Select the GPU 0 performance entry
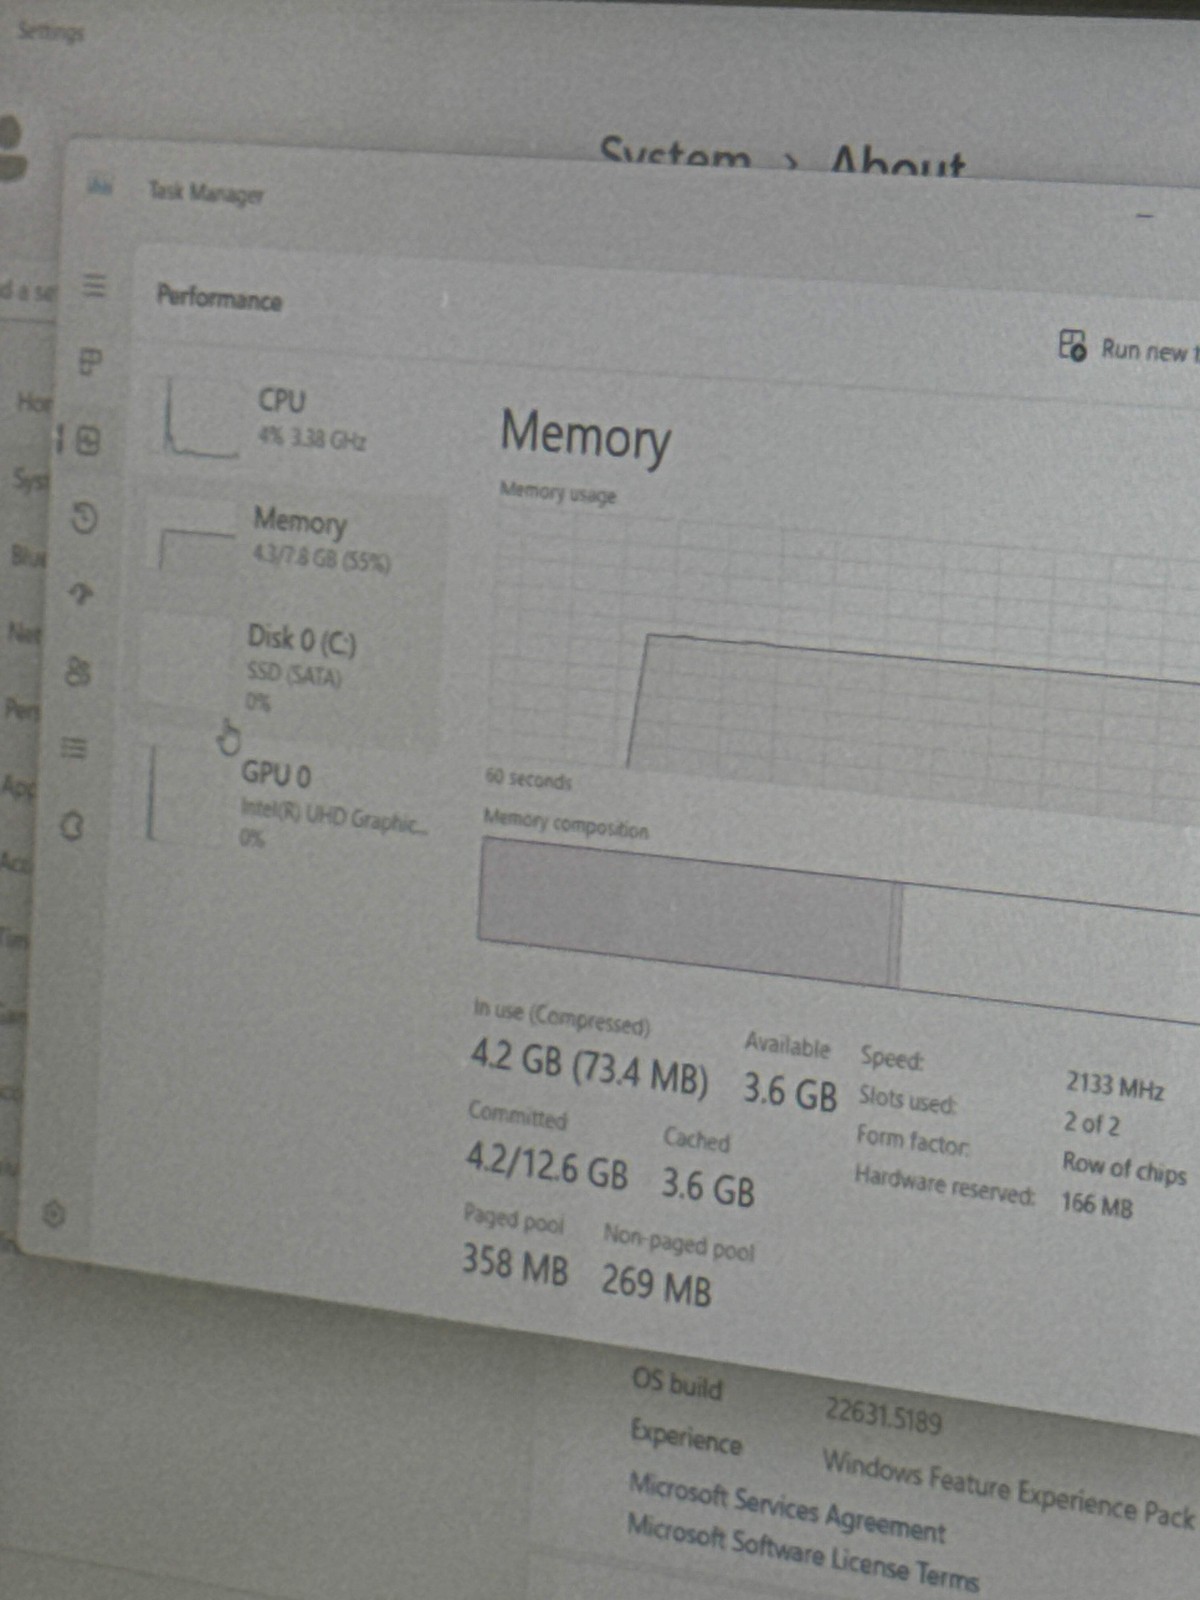The width and height of the screenshot is (1200, 1600). 285,805
